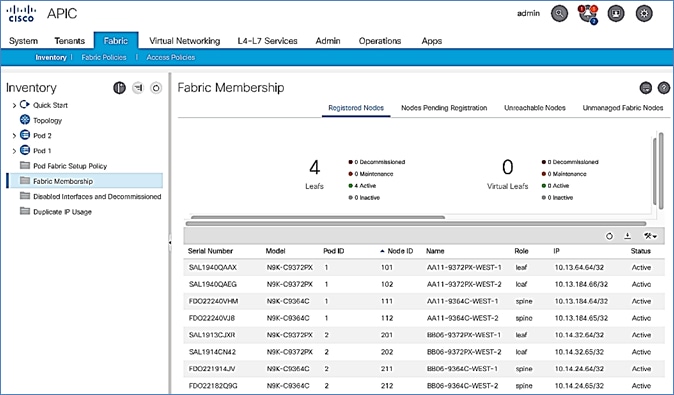Select Disabled Interfaces and Decommissioned

[x=97, y=196]
